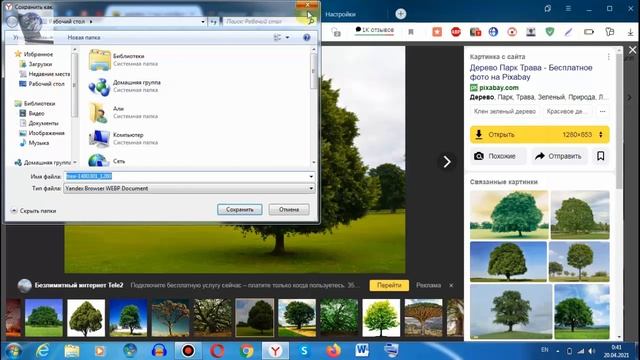The image size is (640, 360).
Task: Select Избранное in the navigation pane
Action: [34, 54]
